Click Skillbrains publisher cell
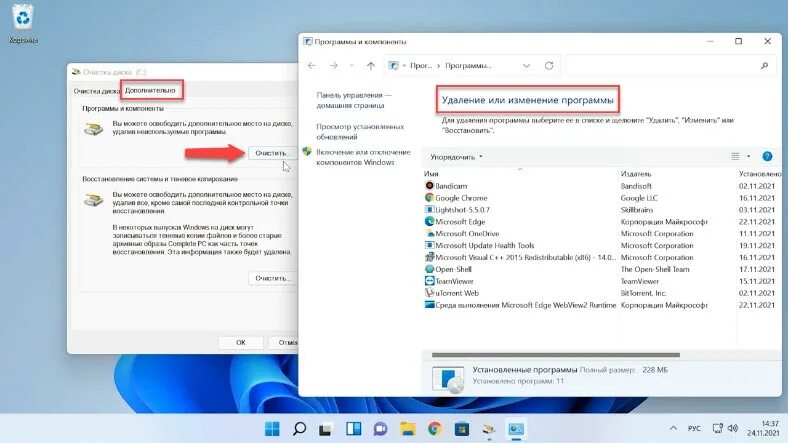 (637, 209)
